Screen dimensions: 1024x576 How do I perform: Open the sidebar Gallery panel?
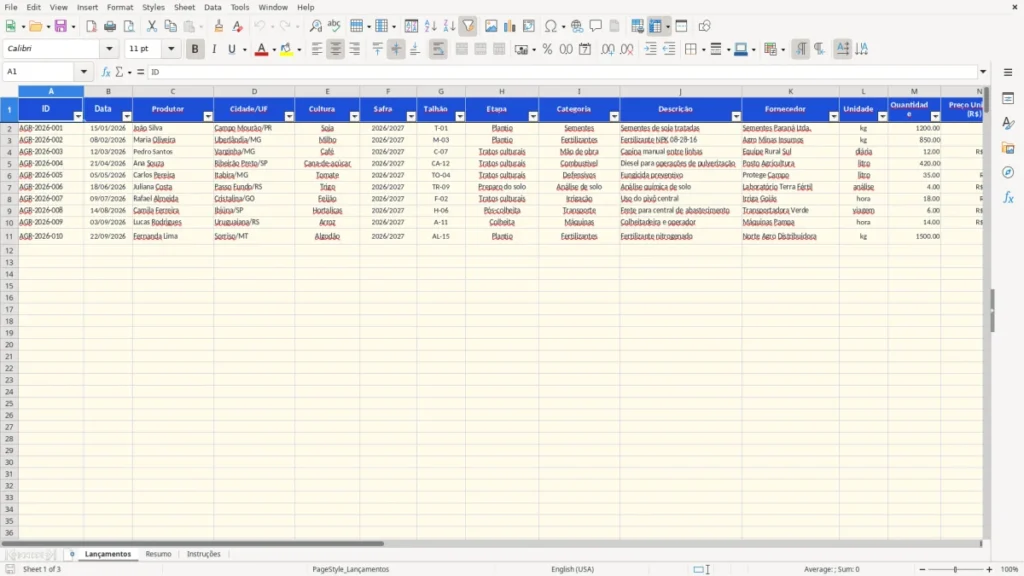click(1008, 148)
